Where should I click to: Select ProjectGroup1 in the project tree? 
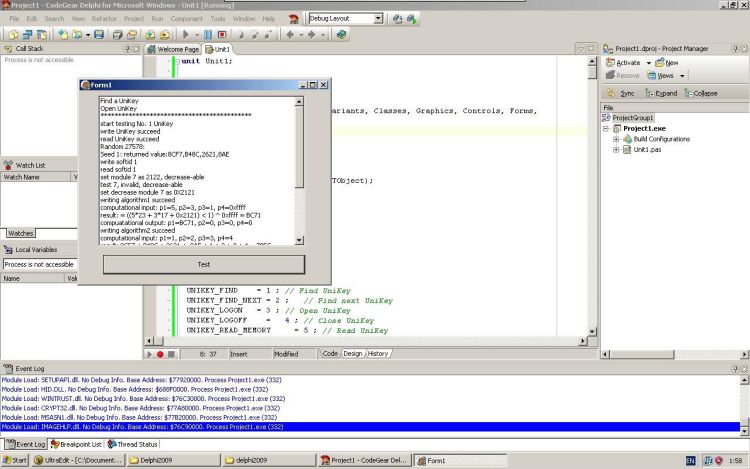pos(632,118)
